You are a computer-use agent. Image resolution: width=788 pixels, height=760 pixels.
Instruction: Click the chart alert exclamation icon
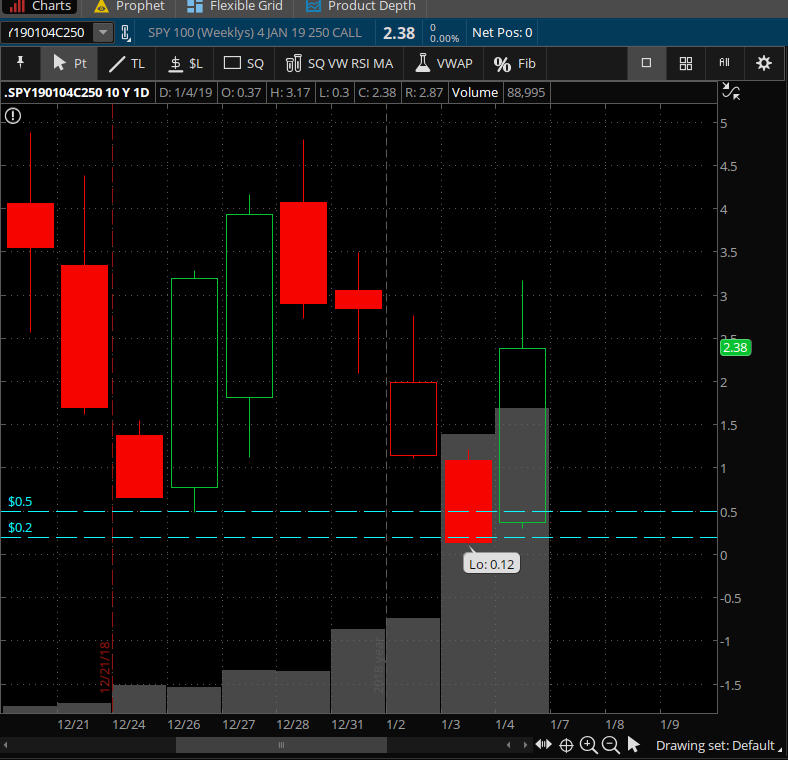coord(12,116)
